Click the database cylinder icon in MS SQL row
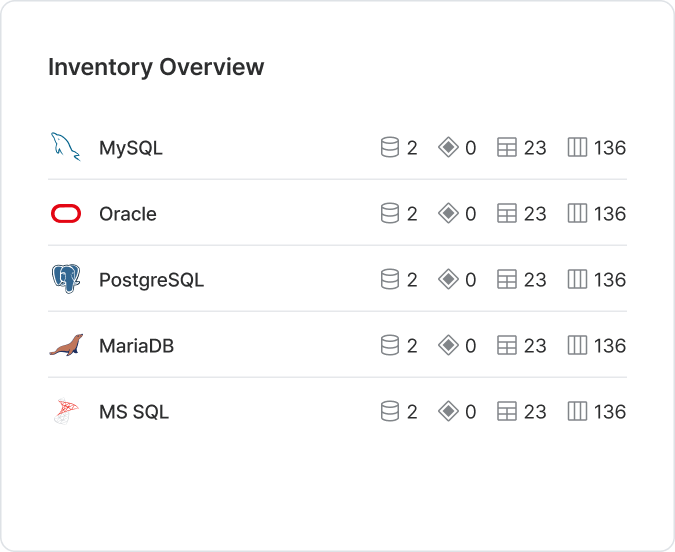Screen dimensions: 675x552 [x=390, y=411]
